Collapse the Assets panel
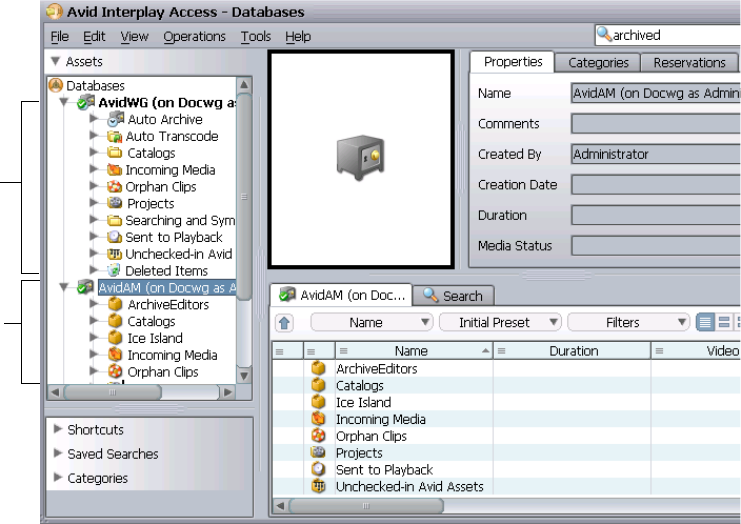741x524 pixels. (x=55, y=61)
